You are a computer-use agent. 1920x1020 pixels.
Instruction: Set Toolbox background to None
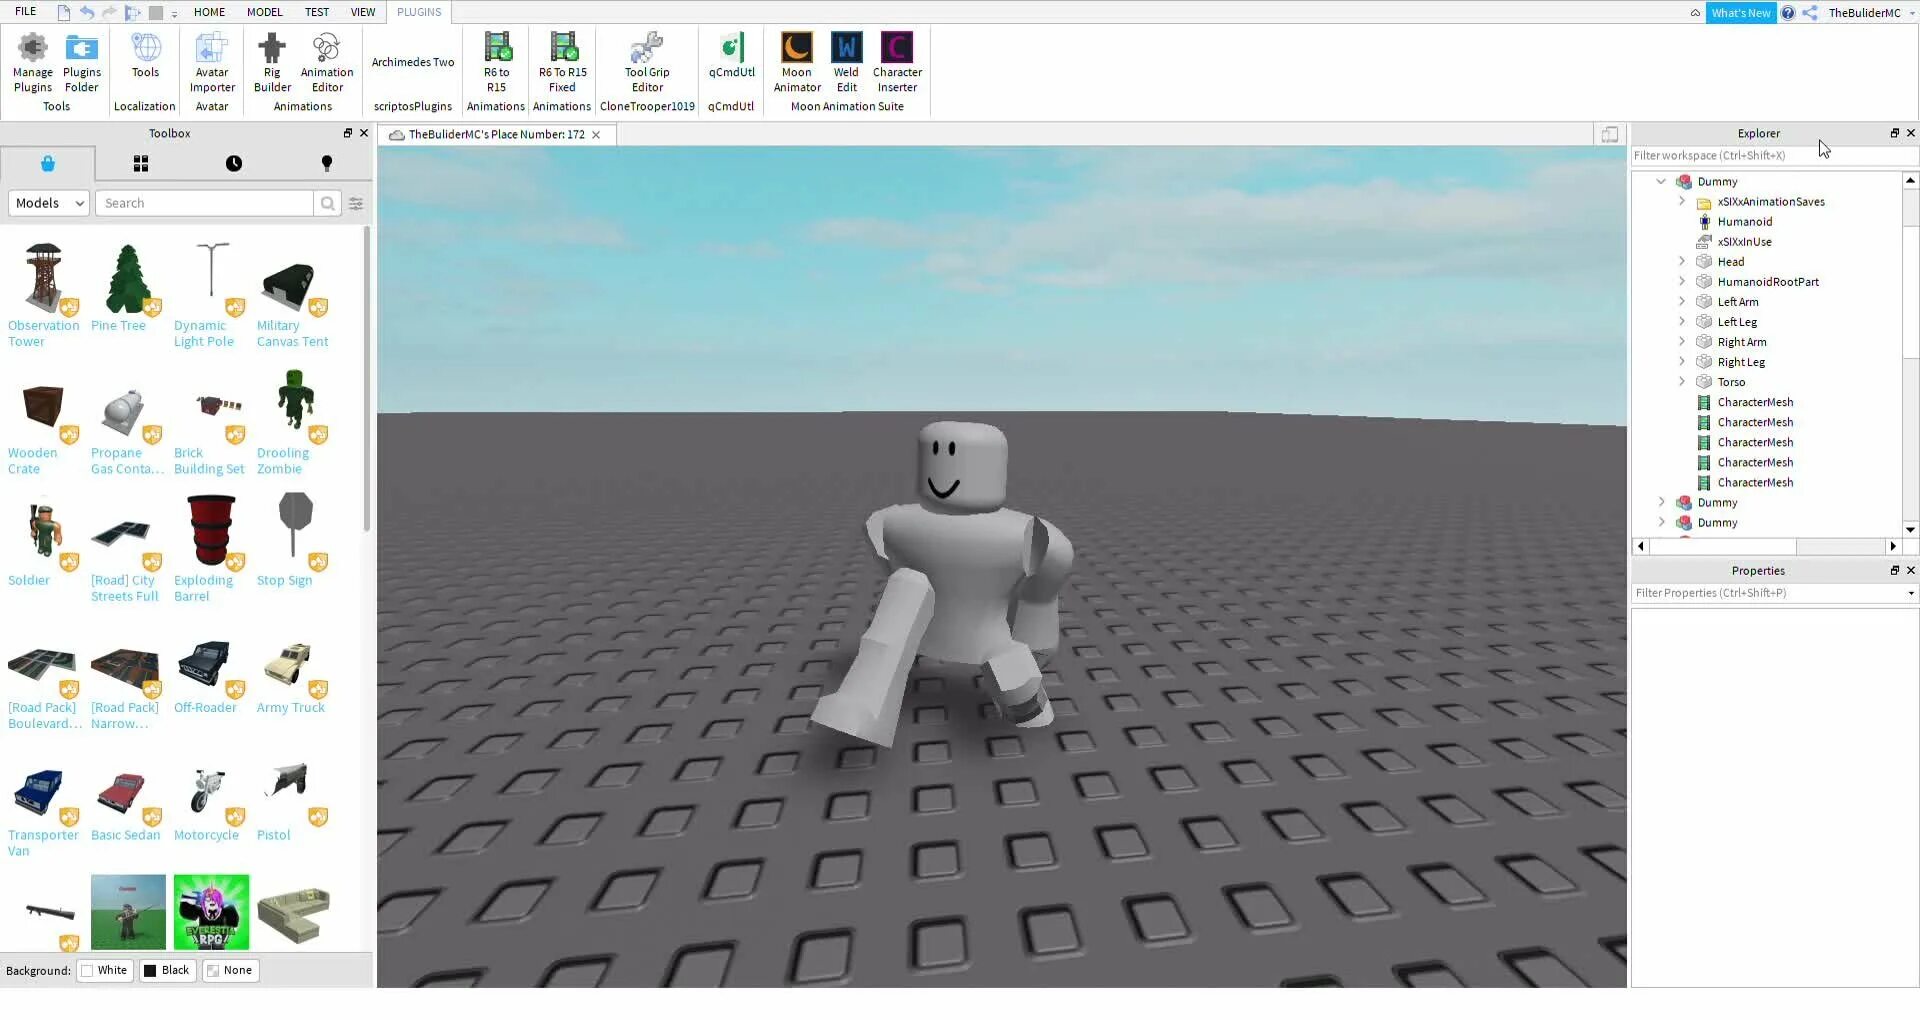click(230, 971)
